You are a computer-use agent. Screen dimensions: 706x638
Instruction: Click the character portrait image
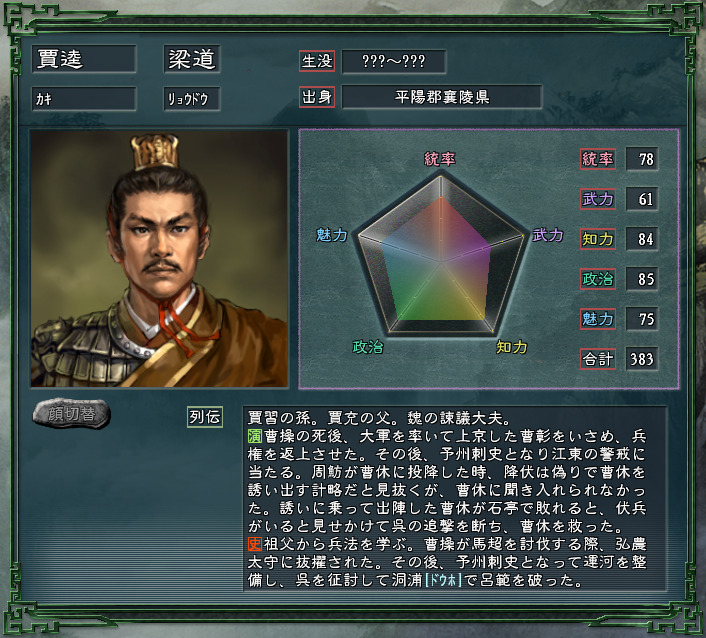click(159, 258)
